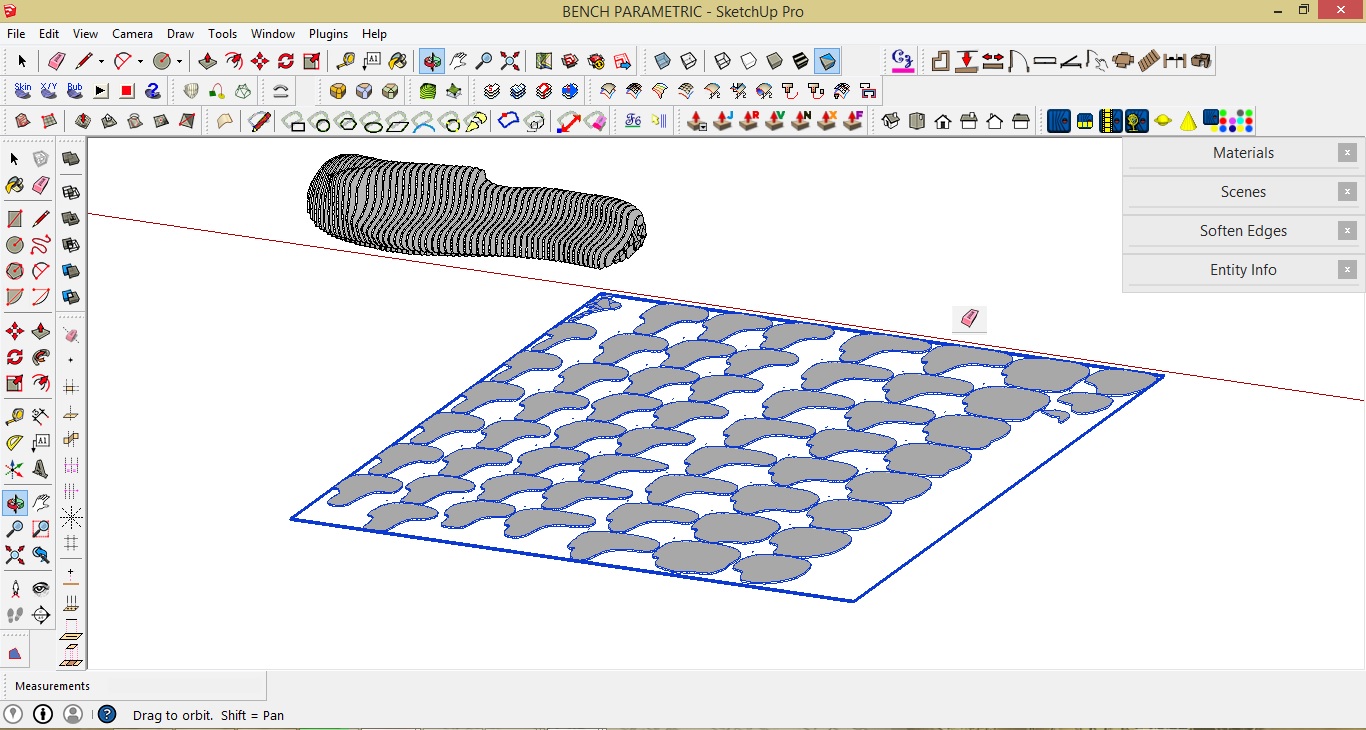Select the Tape Measure tool
Screen dimensions: 1366x730
pos(347,60)
